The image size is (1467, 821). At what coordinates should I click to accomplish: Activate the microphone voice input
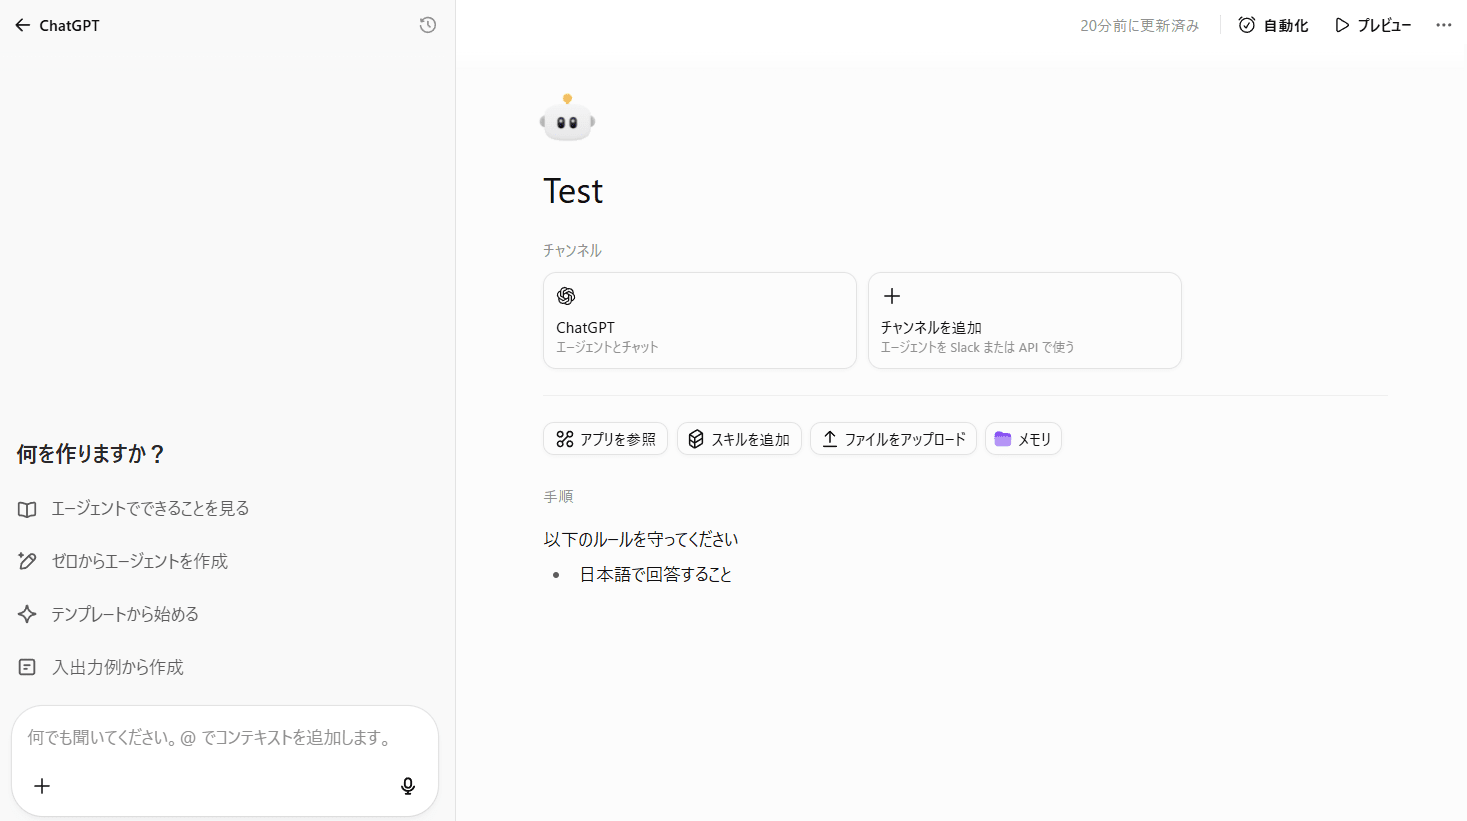click(x=408, y=786)
